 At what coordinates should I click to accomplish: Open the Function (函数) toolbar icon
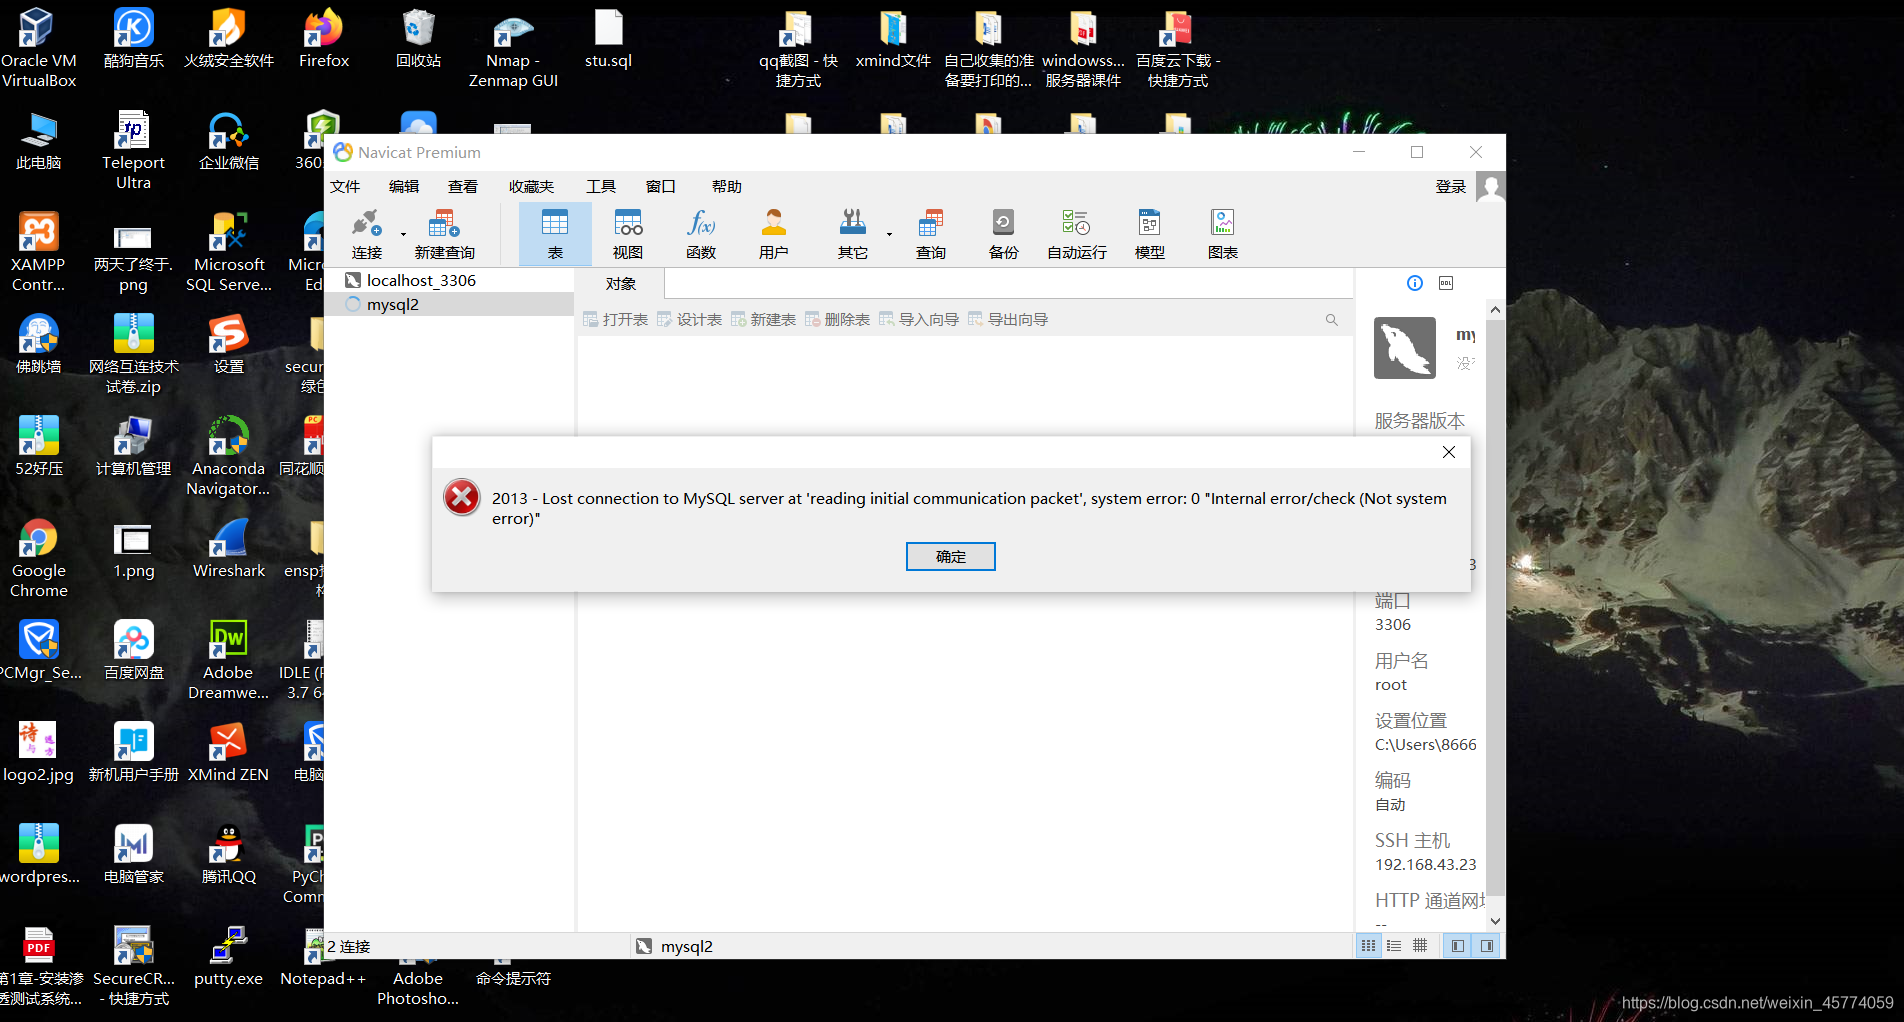click(x=701, y=234)
